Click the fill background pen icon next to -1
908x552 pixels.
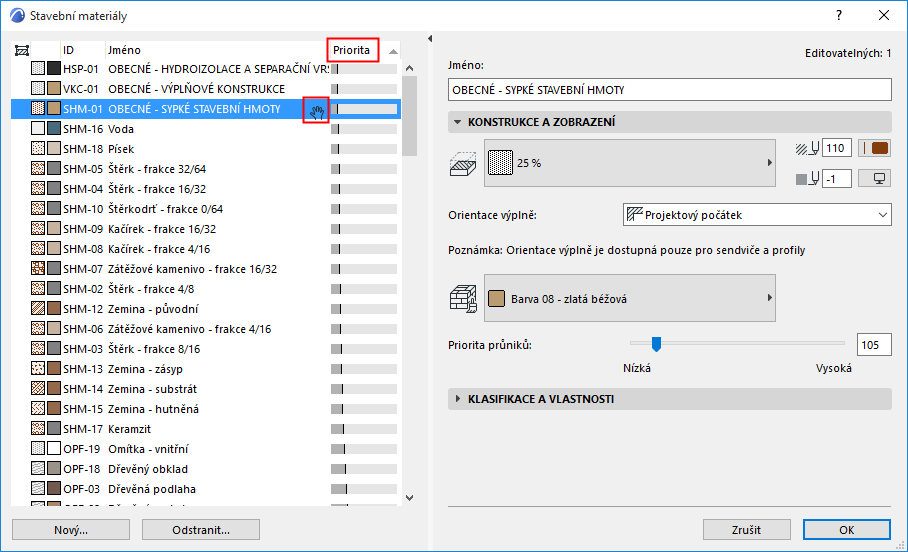click(x=807, y=178)
